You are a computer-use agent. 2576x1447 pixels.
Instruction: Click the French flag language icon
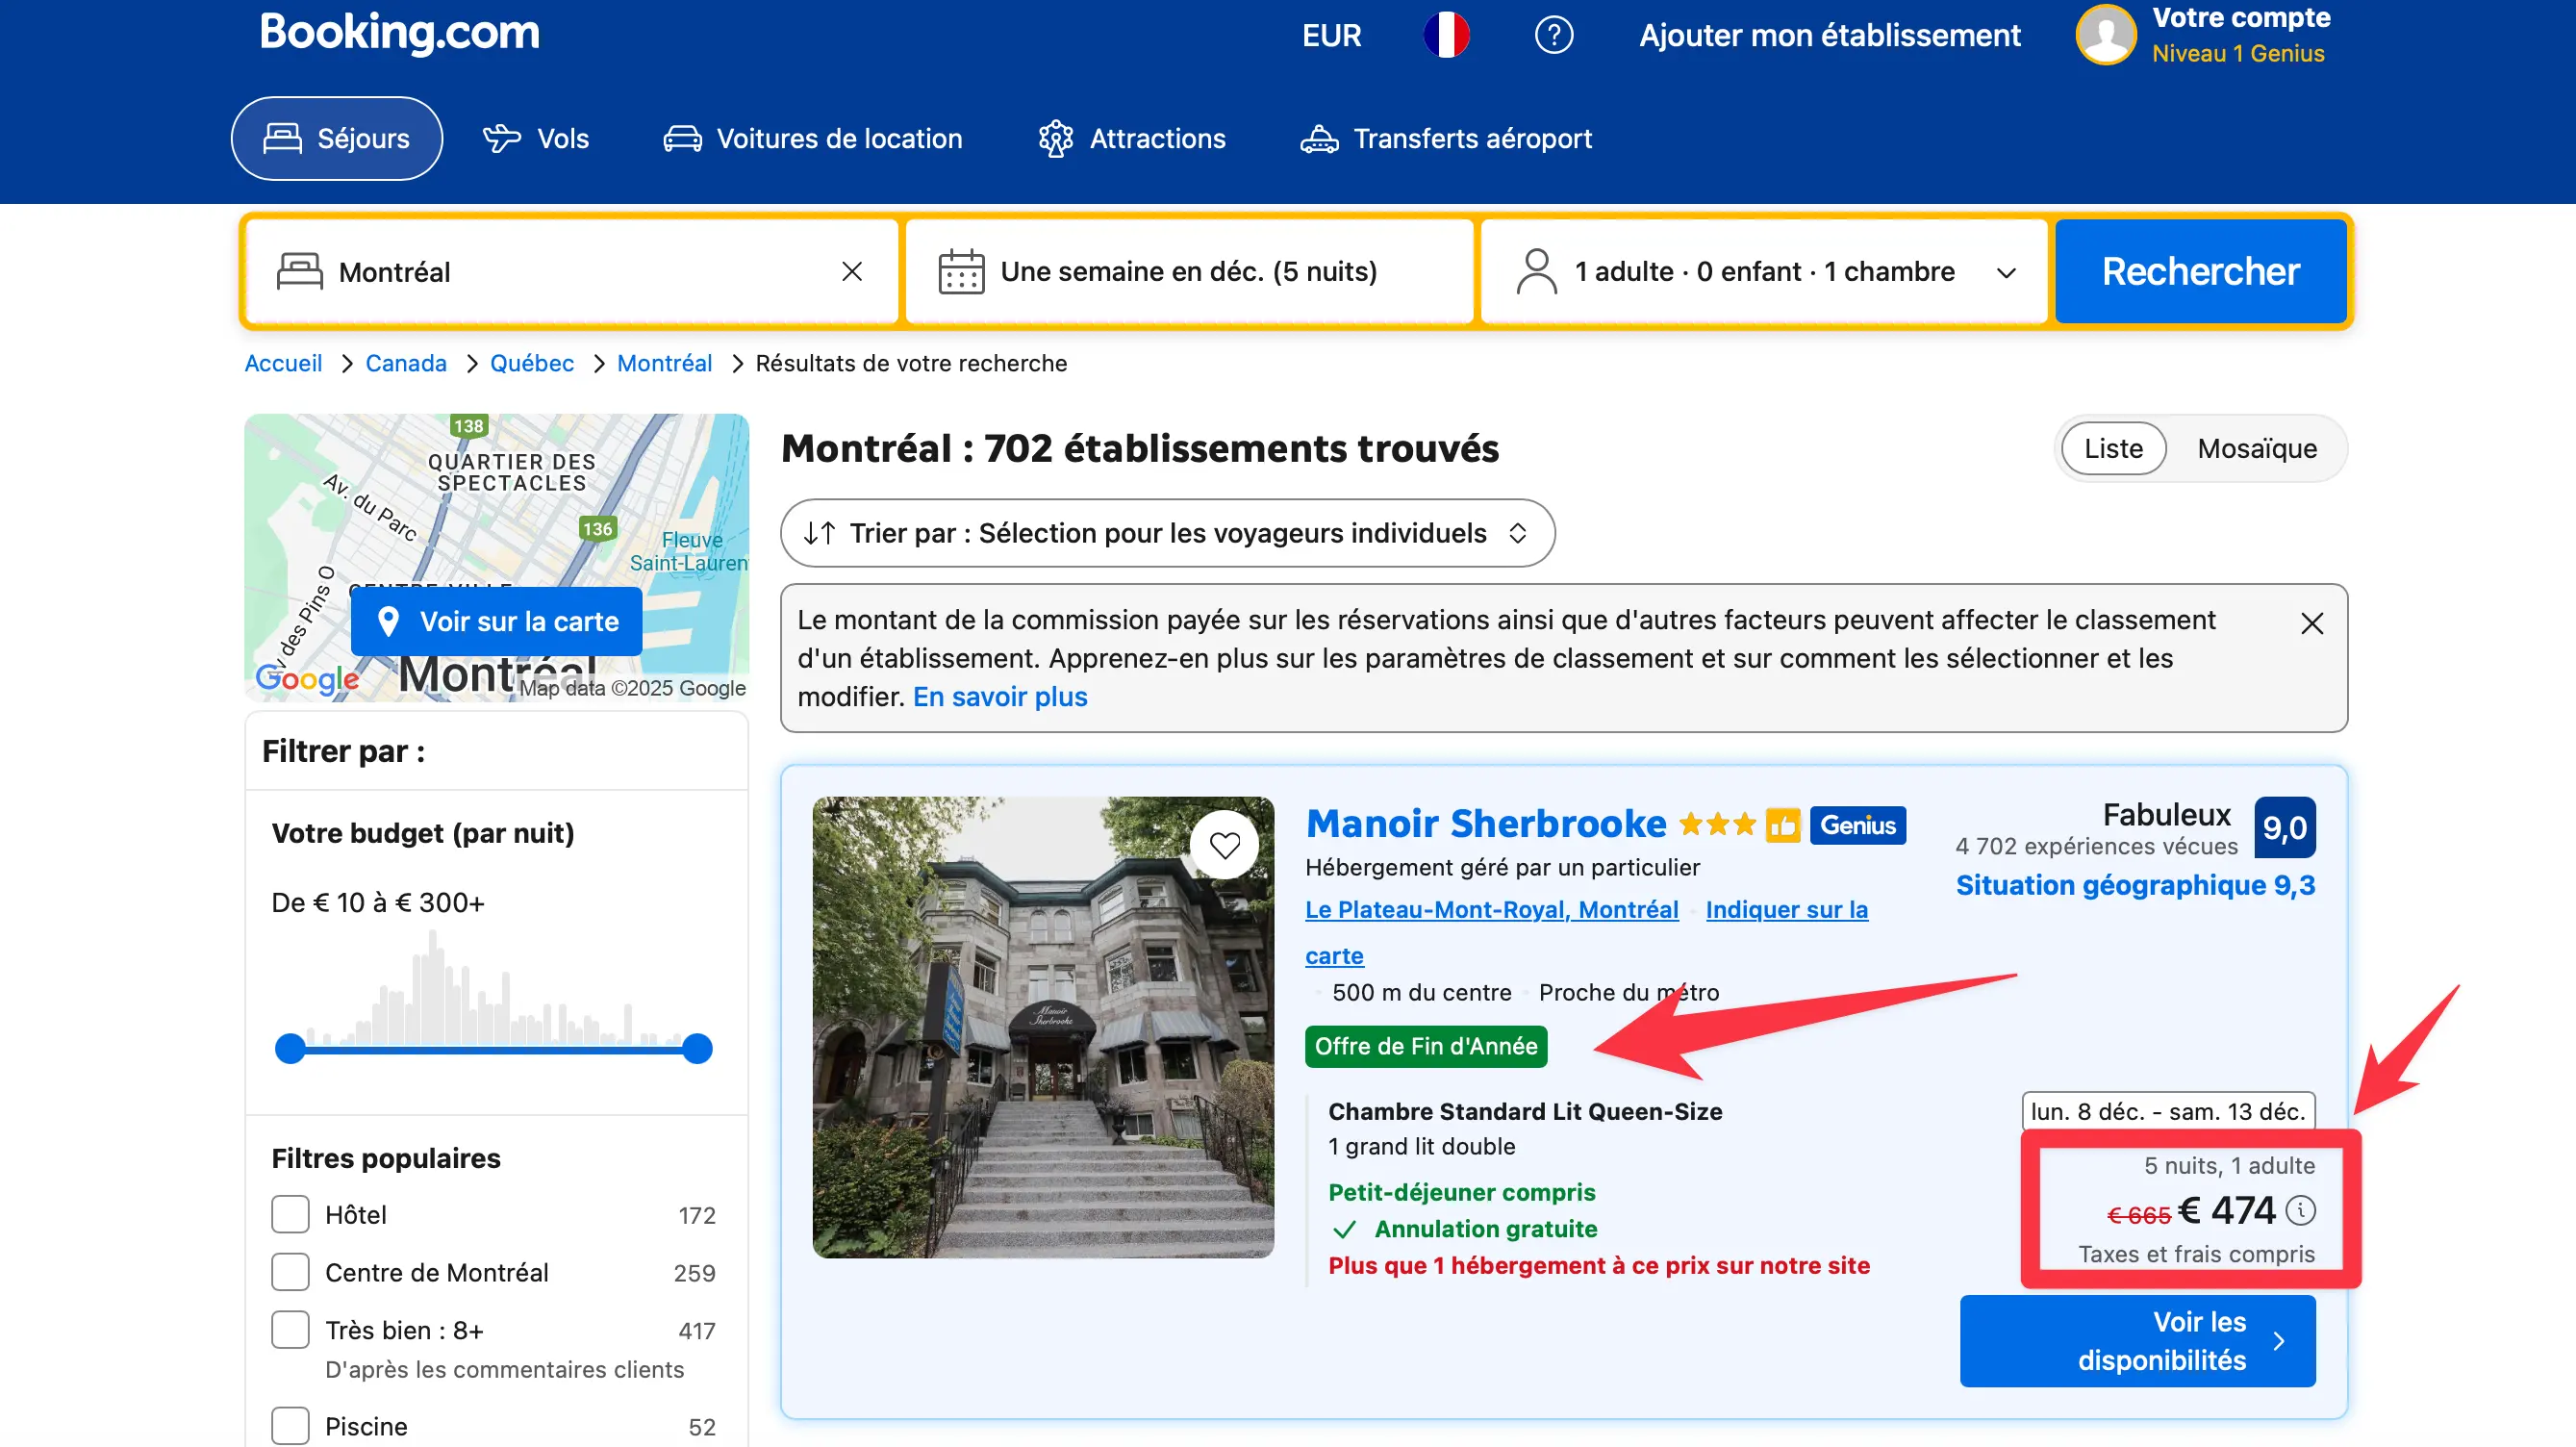(x=1446, y=35)
